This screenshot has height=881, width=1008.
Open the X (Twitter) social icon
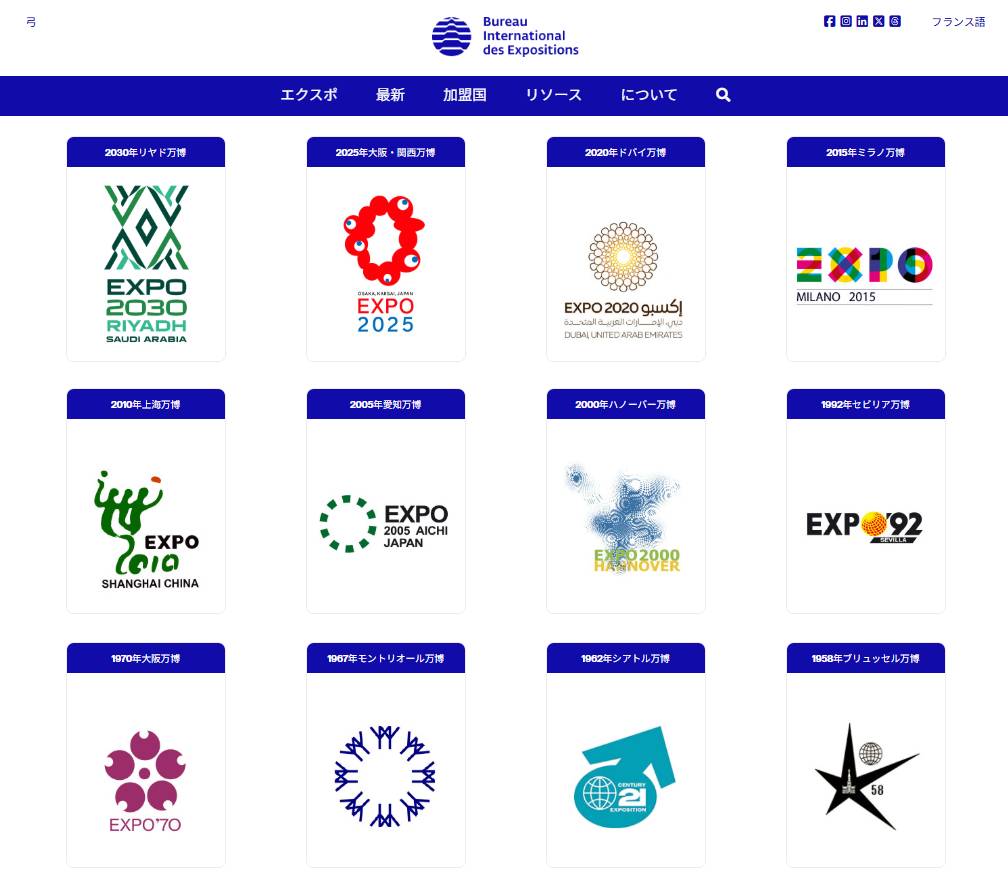click(x=879, y=21)
